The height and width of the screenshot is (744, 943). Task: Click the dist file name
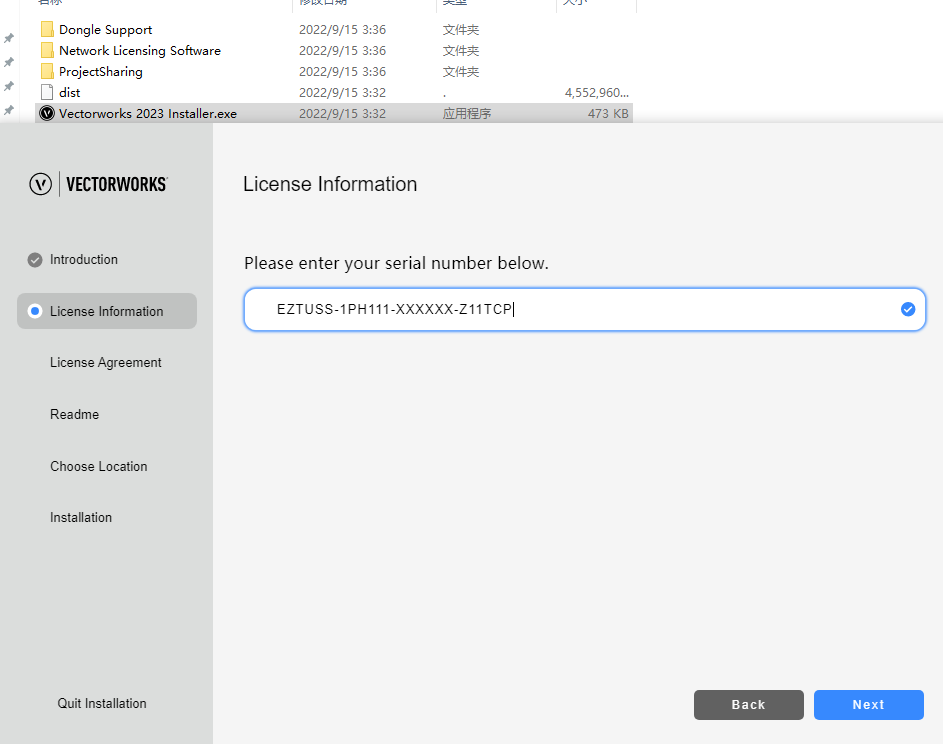[69, 93]
